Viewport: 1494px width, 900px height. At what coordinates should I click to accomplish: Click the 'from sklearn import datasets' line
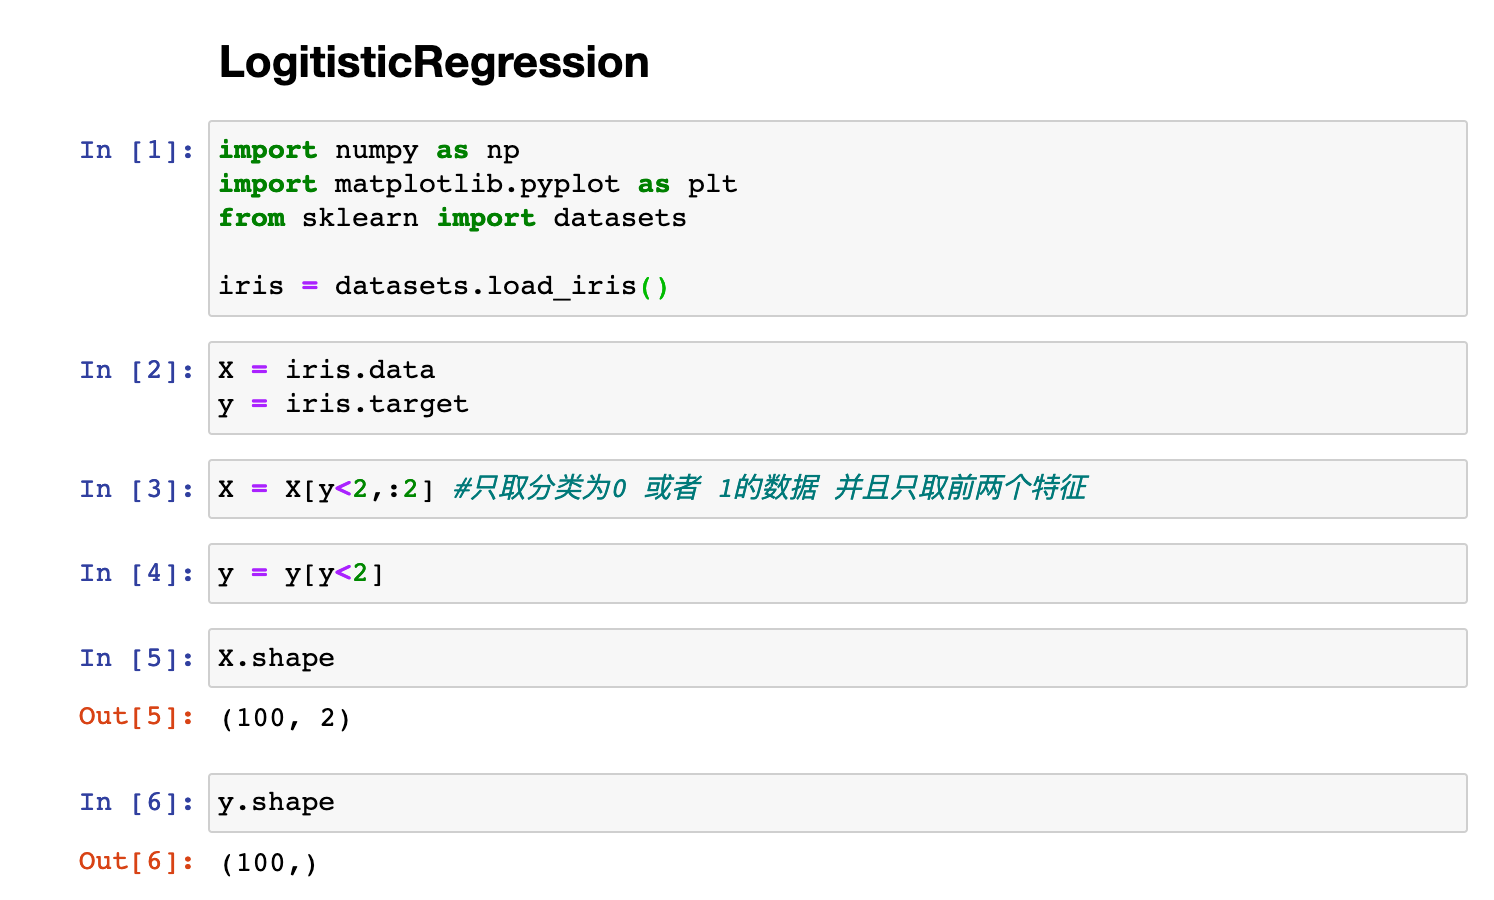click(x=453, y=218)
